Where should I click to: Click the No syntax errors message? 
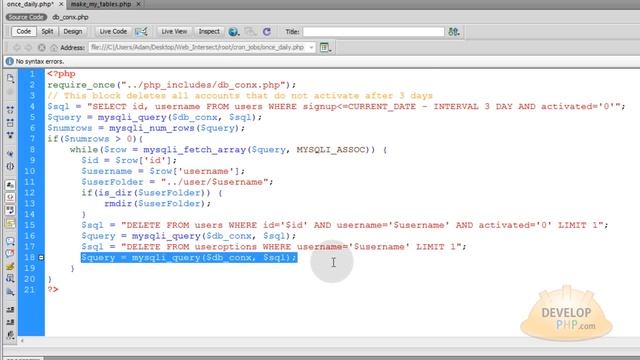coord(40,62)
